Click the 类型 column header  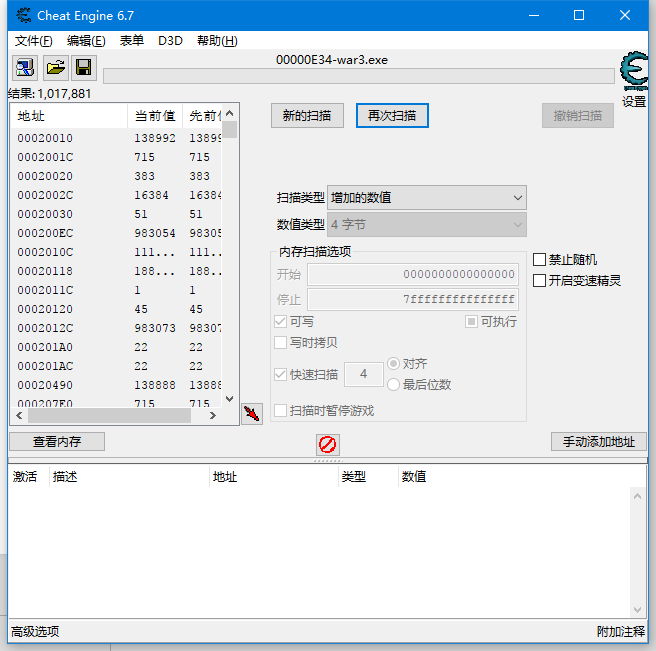coord(368,477)
